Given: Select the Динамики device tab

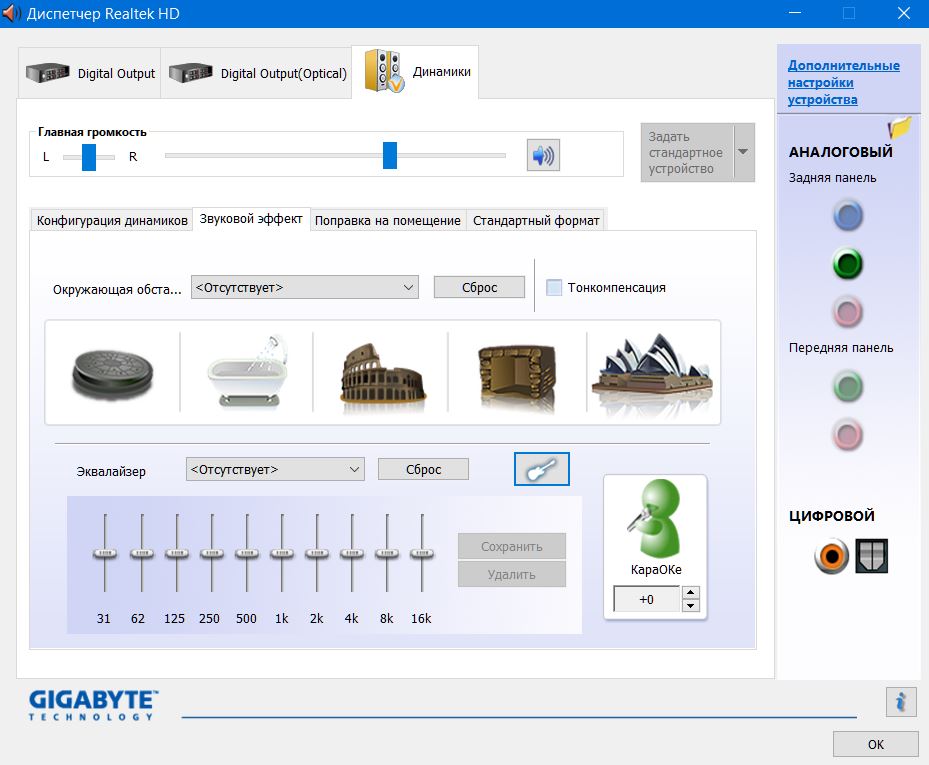Looking at the screenshot, I should click(x=415, y=72).
